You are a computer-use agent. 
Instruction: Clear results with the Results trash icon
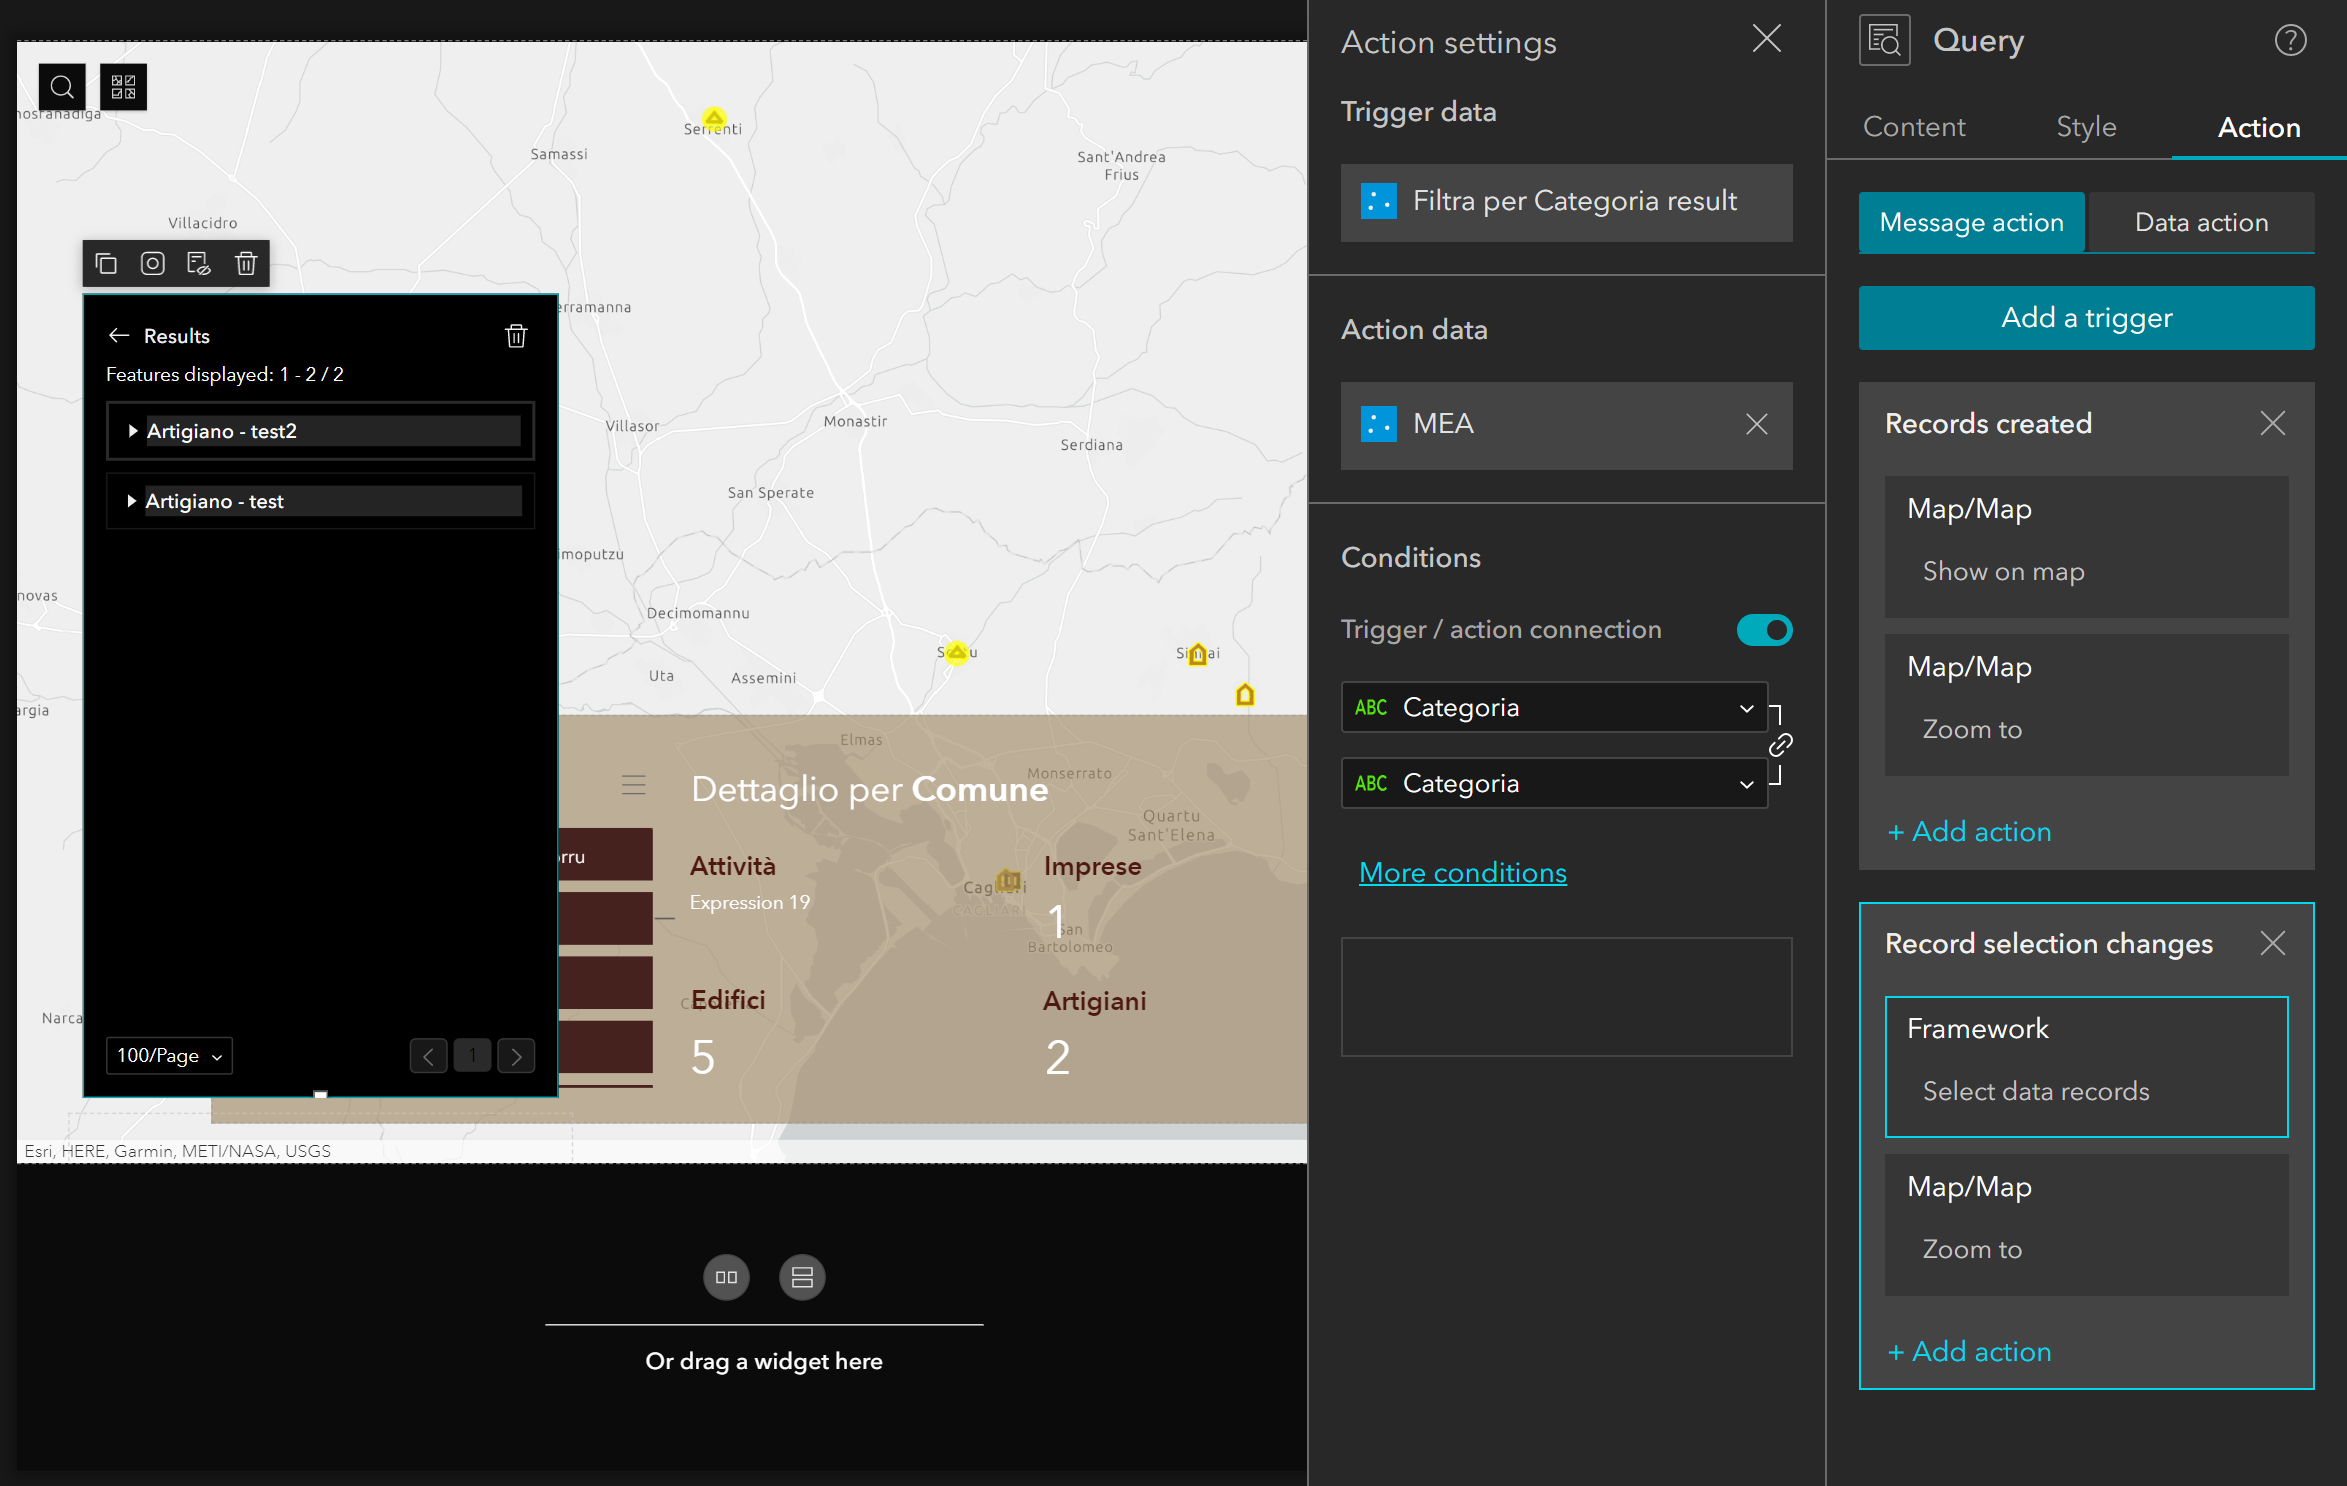pos(516,336)
